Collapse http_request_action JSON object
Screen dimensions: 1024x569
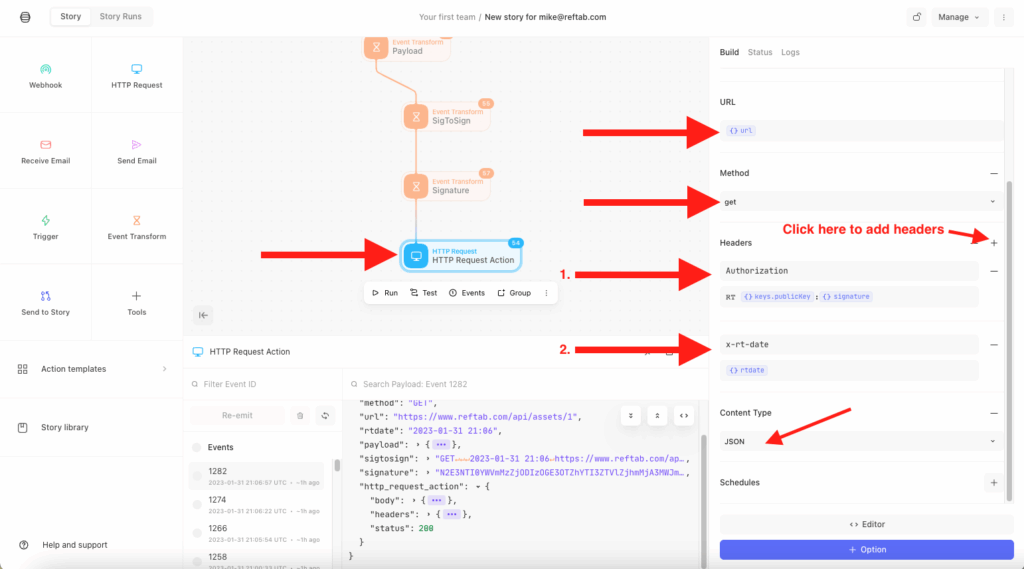(478, 487)
